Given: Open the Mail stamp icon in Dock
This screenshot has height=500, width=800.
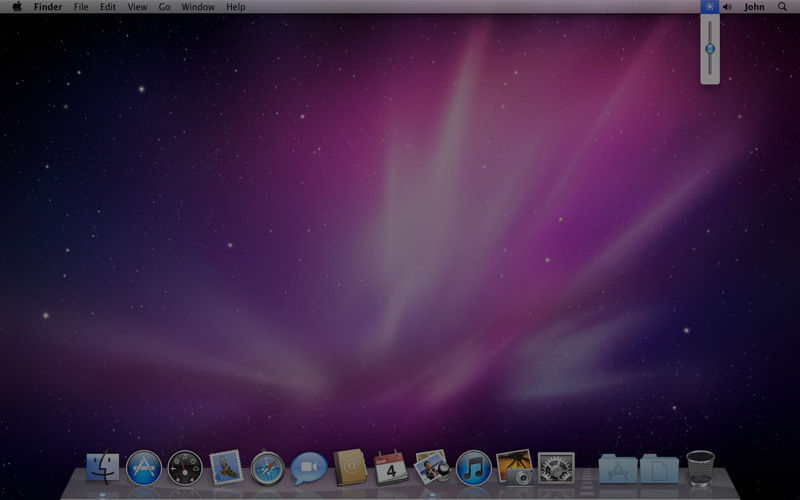Looking at the screenshot, I should point(226,467).
